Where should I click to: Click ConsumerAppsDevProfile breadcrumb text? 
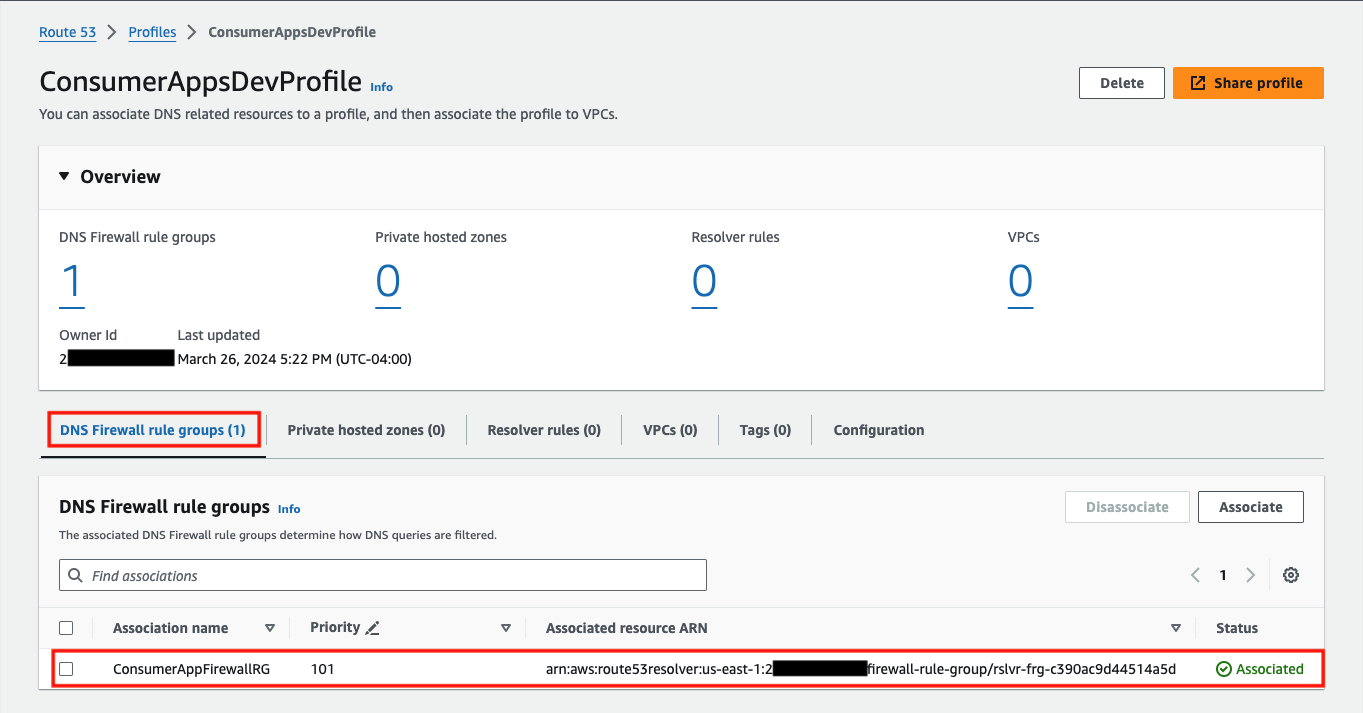(292, 32)
